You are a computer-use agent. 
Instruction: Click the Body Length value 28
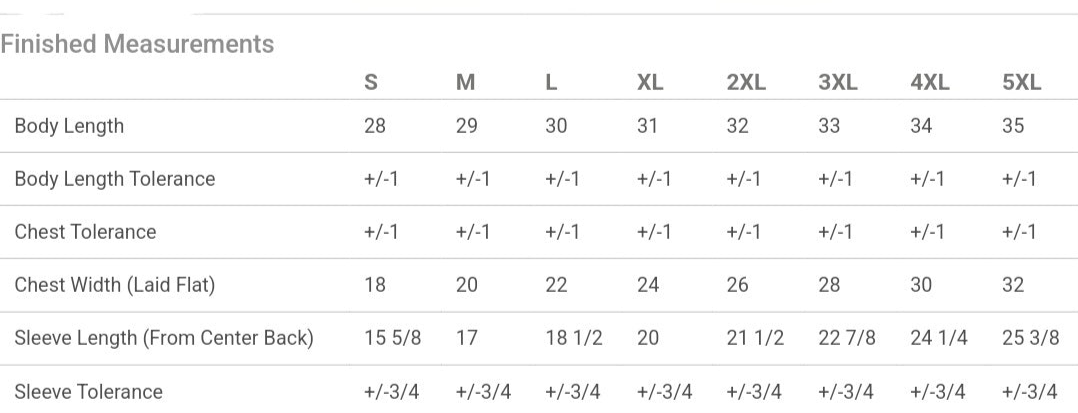pyautogui.click(x=375, y=126)
